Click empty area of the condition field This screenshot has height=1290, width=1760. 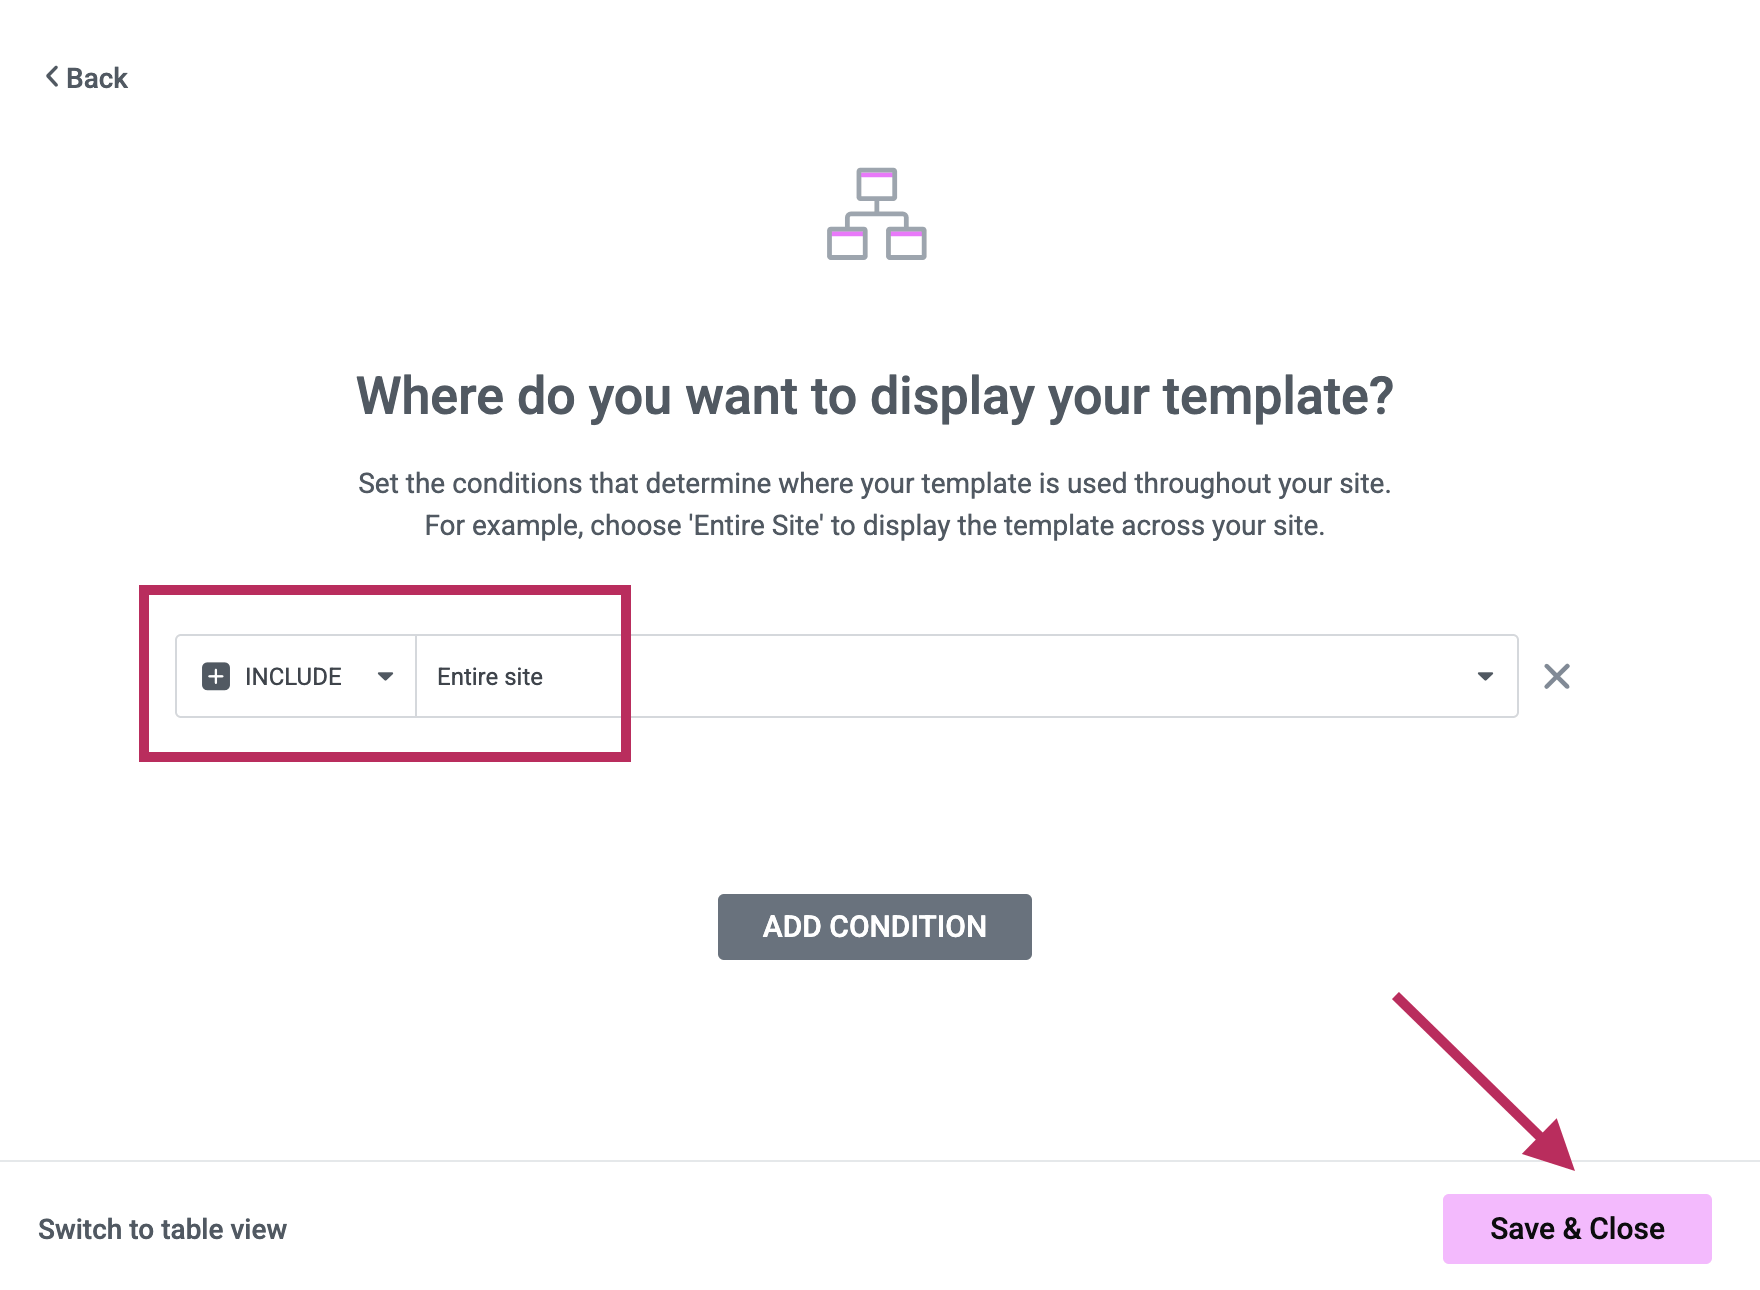pos(1000,677)
